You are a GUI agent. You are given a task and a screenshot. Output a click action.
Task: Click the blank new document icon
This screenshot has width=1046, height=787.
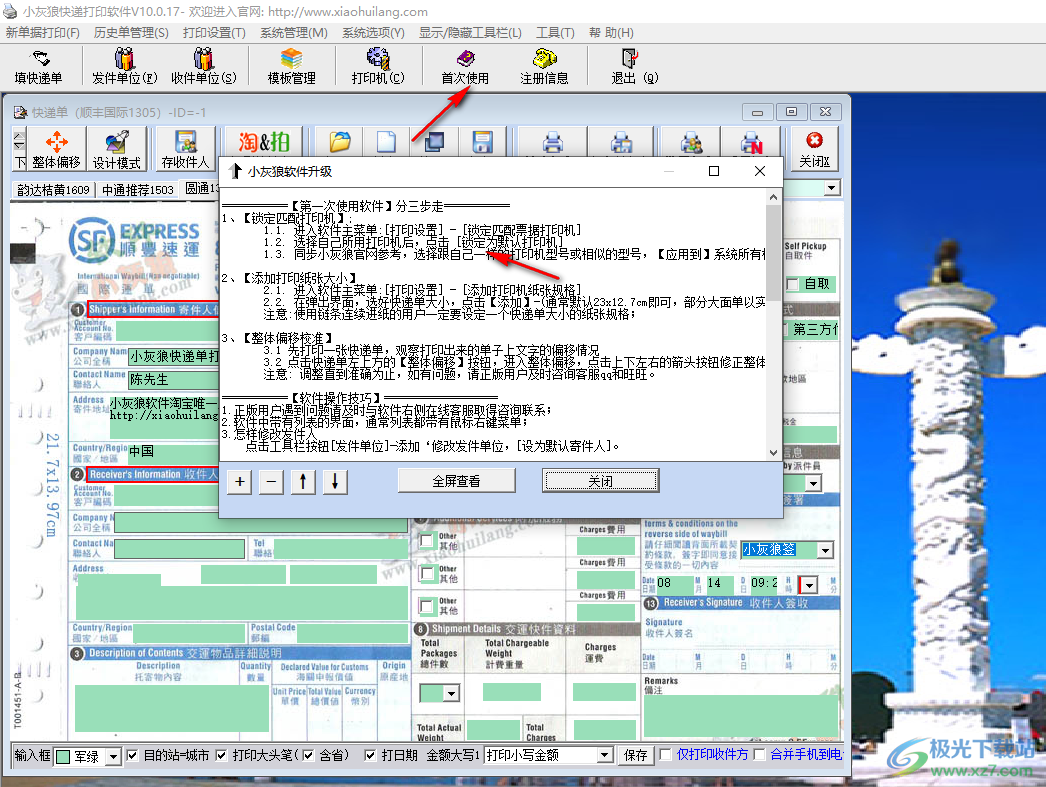tap(387, 142)
